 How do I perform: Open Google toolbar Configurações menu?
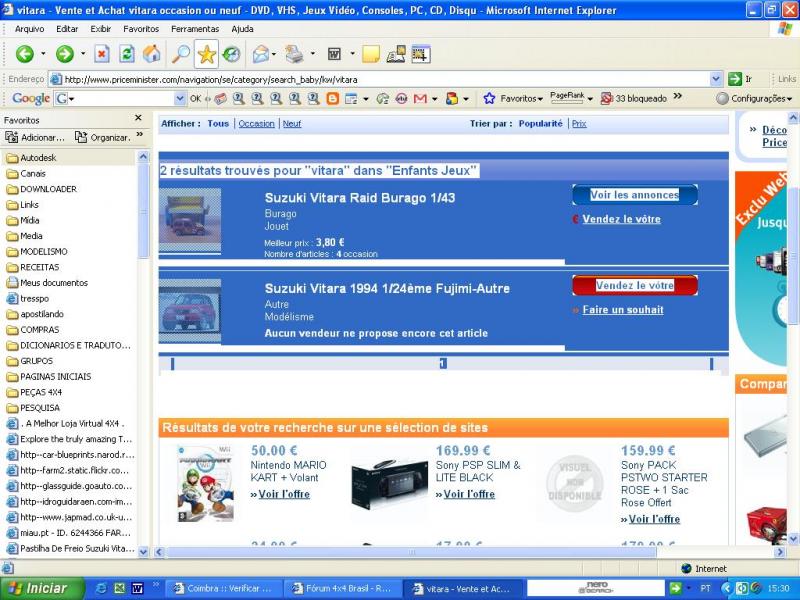click(x=754, y=98)
